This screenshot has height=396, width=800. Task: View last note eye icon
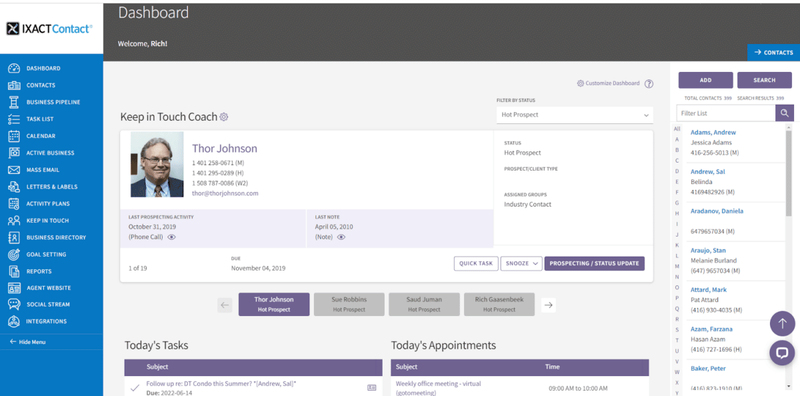341,237
